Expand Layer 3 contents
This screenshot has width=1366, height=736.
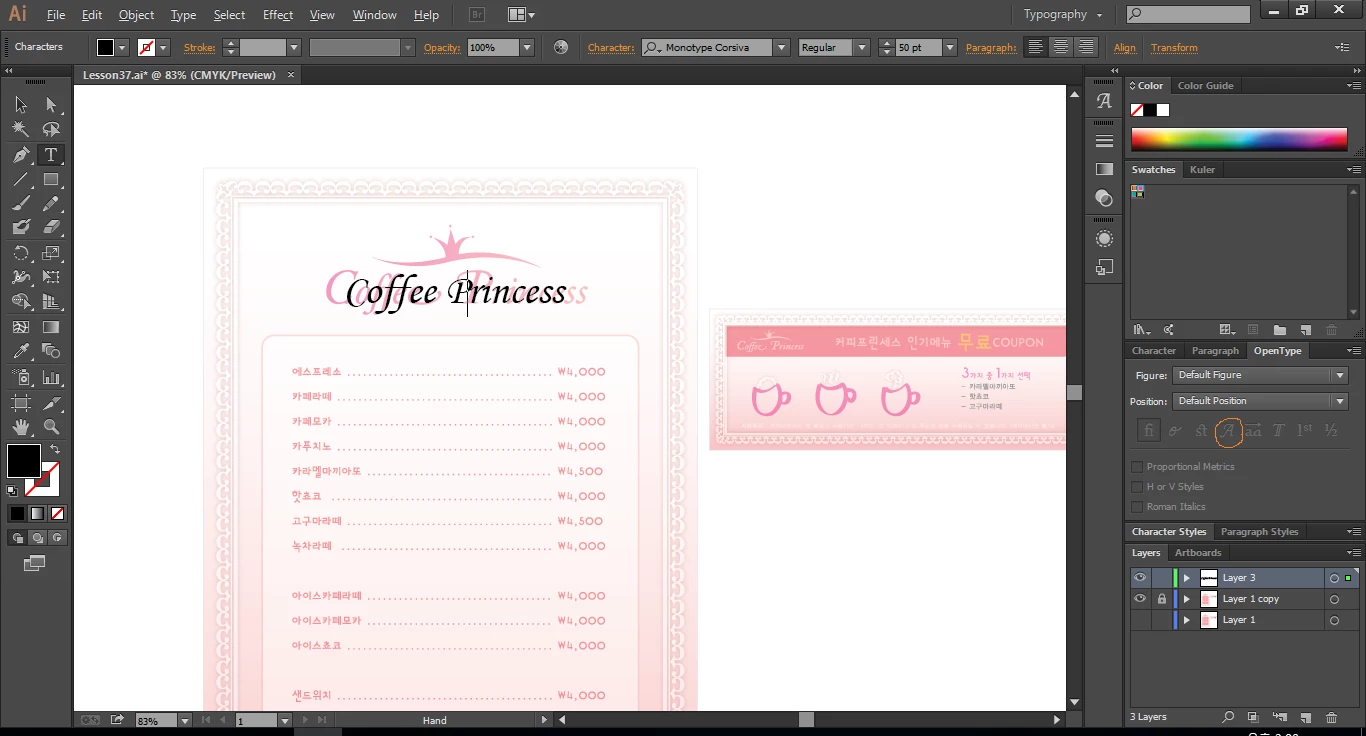pos(1187,578)
